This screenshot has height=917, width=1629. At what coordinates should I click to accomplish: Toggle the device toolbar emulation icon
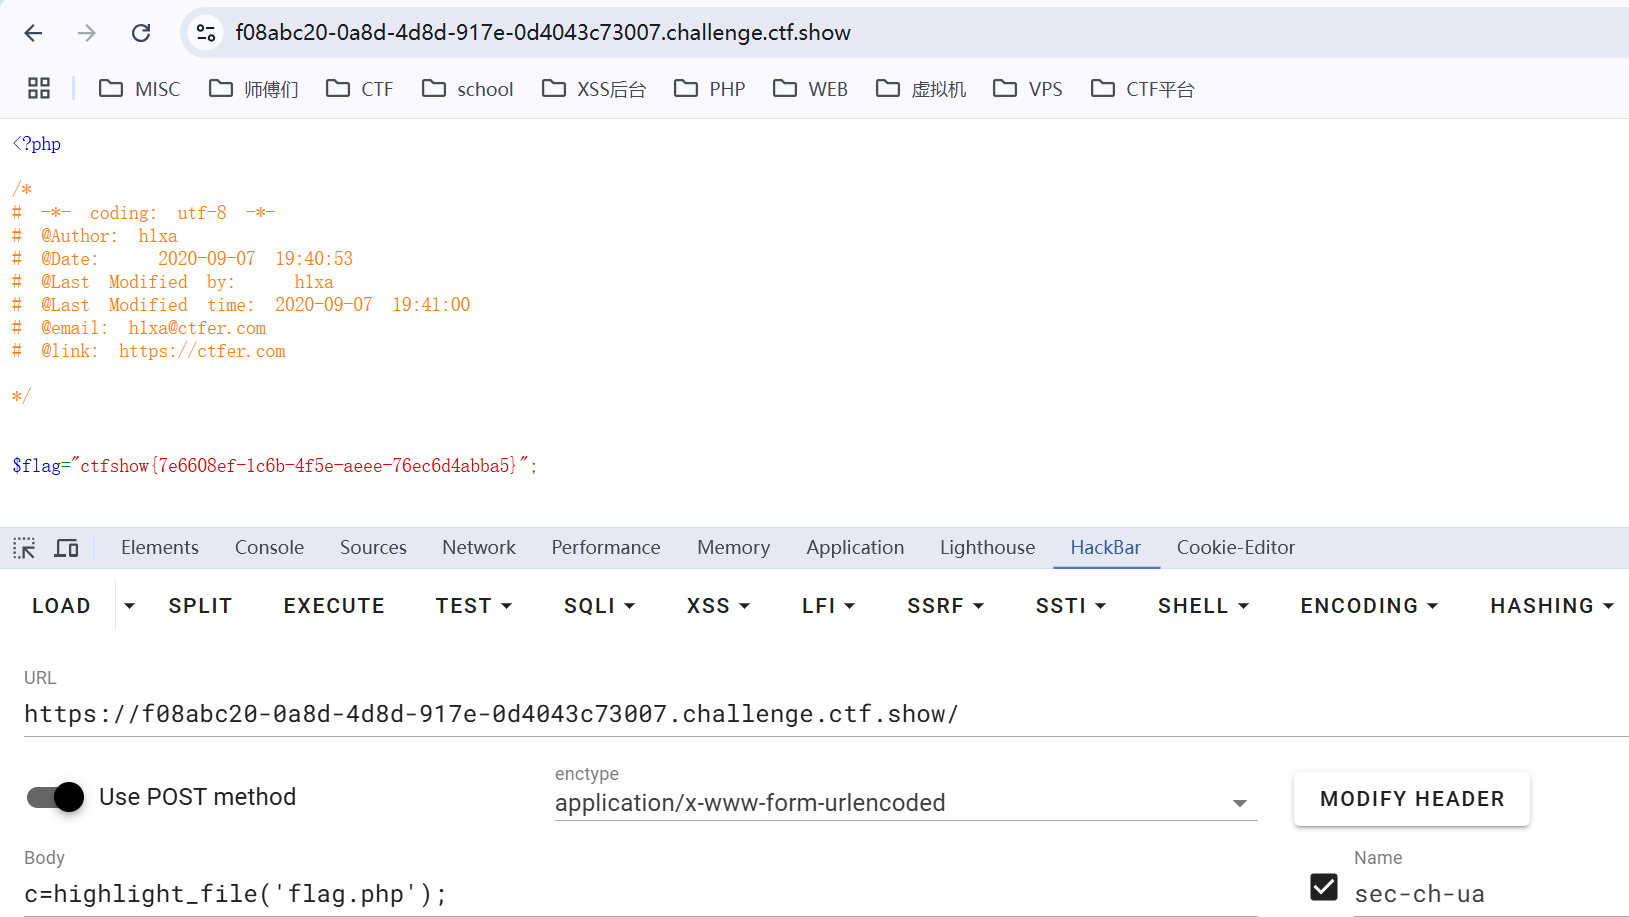pos(67,548)
